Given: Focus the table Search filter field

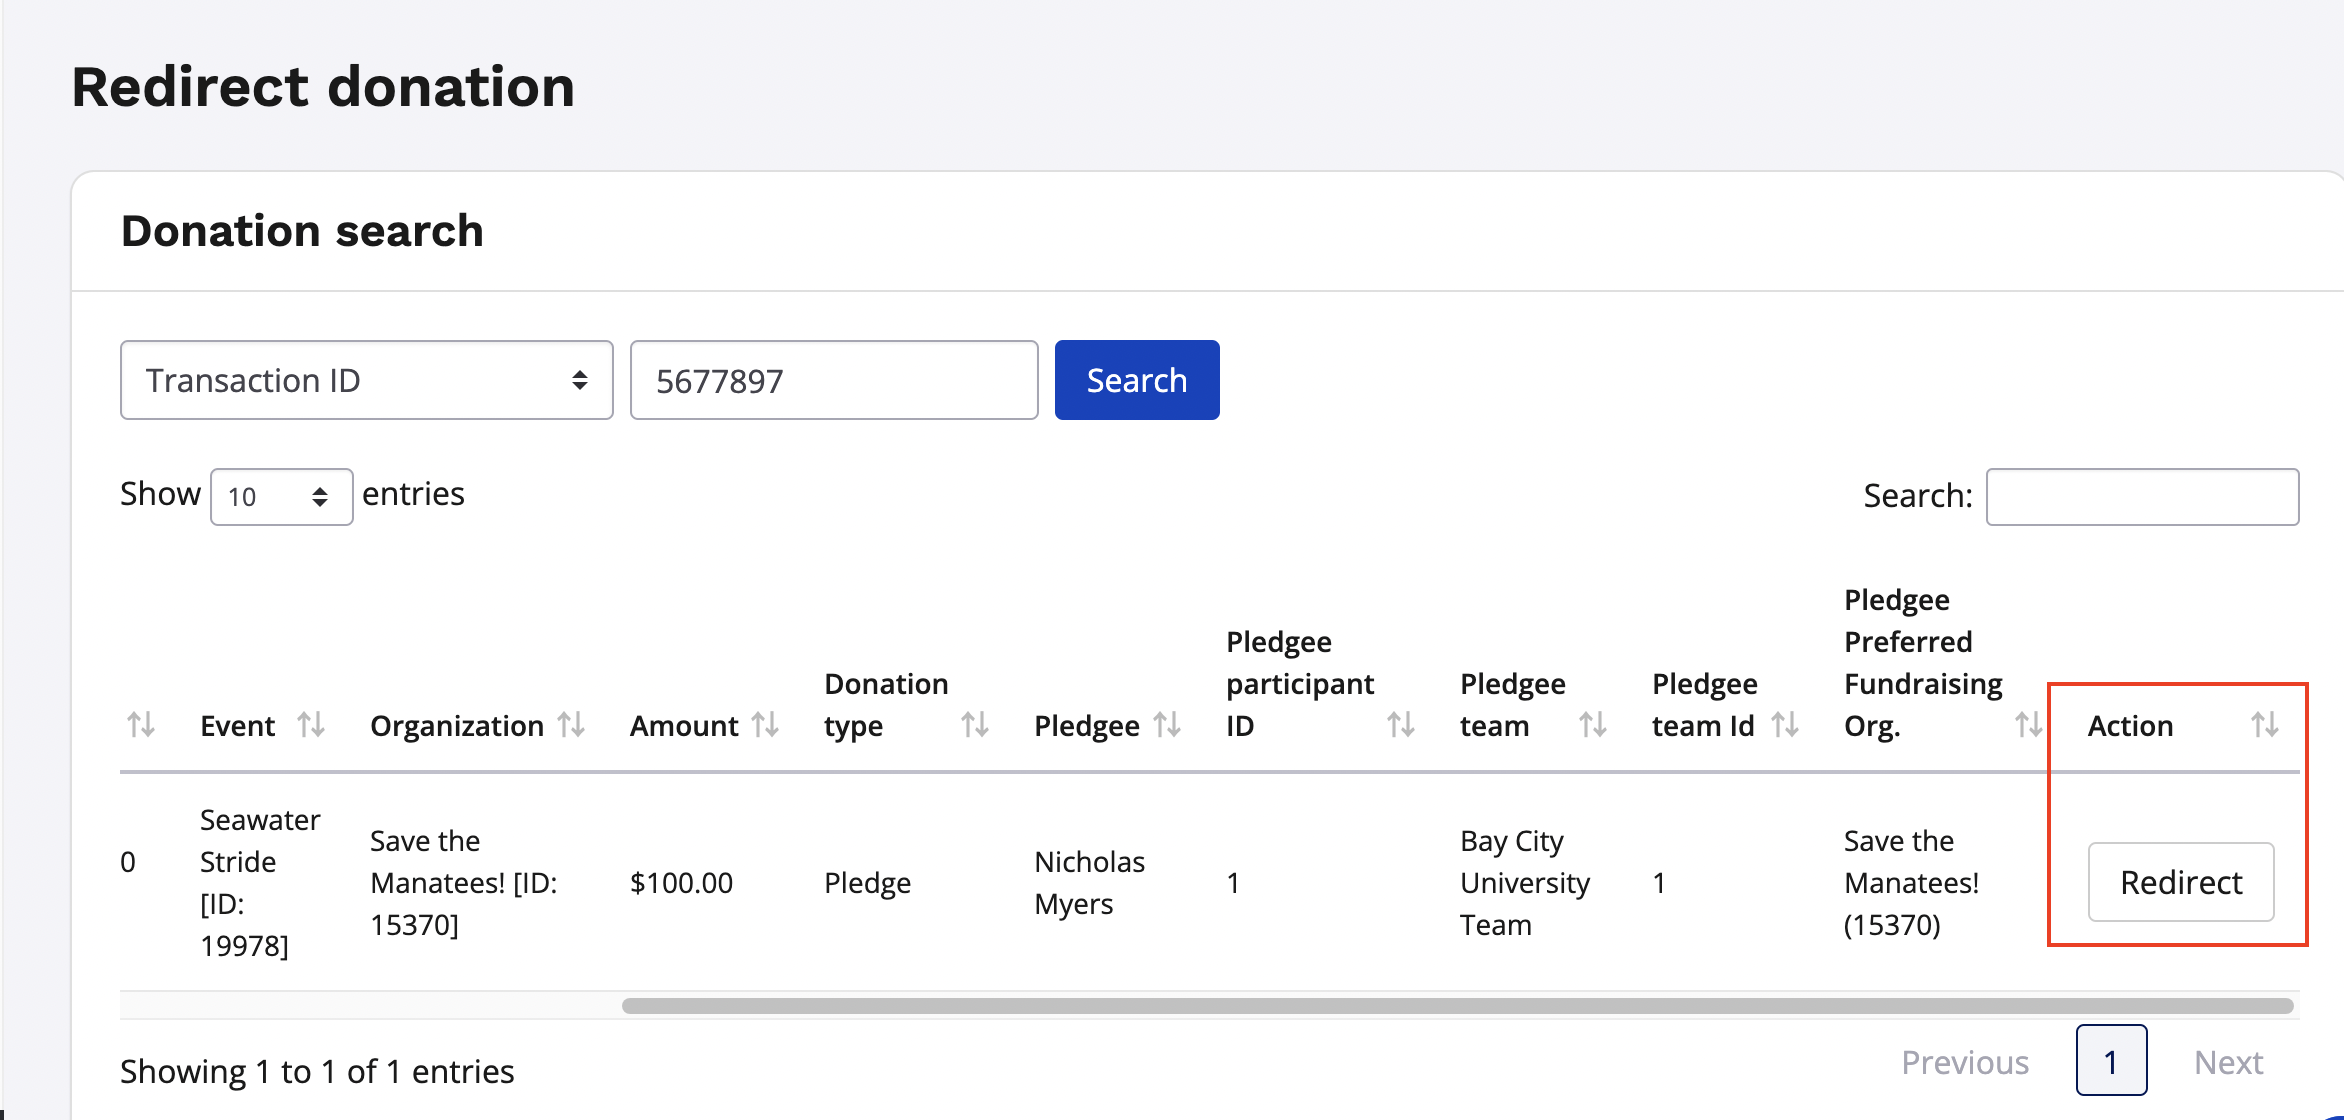Looking at the screenshot, I should click(2141, 497).
